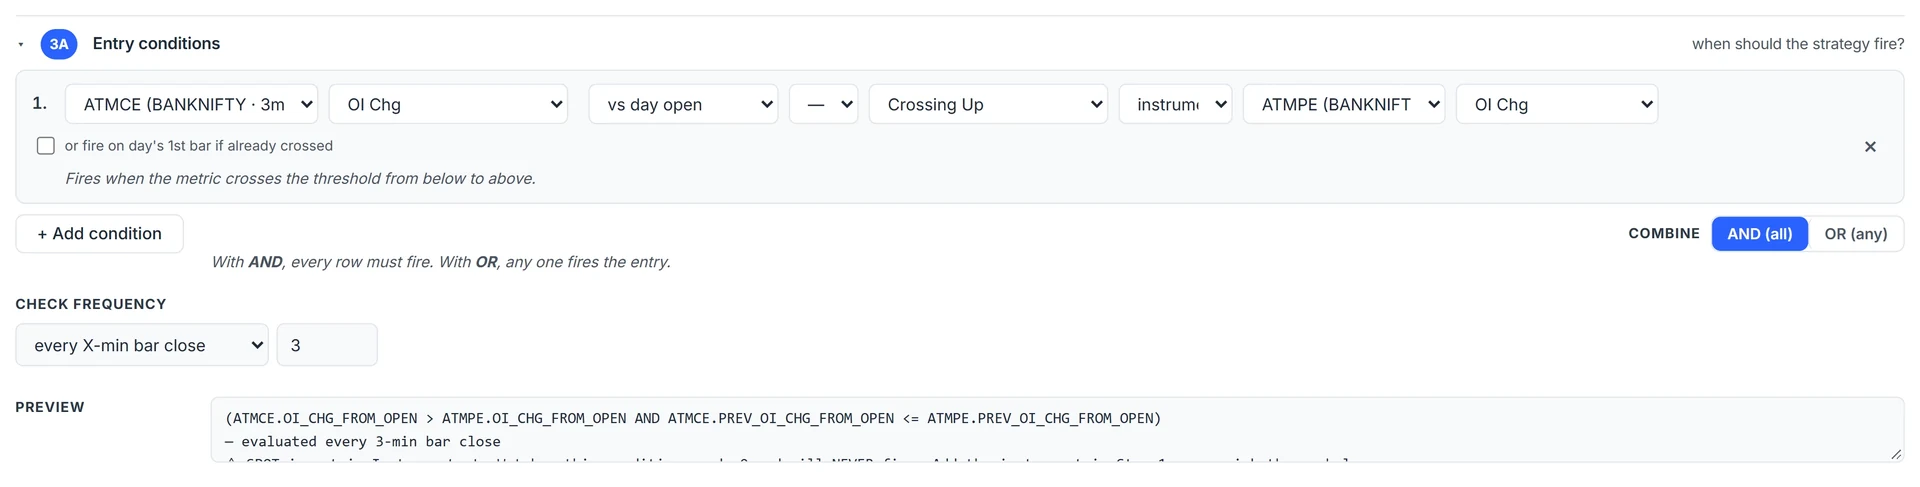Grab the preview box resize handle
Image resolution: width=1920 pixels, height=487 pixels.
pyautogui.click(x=1896, y=454)
